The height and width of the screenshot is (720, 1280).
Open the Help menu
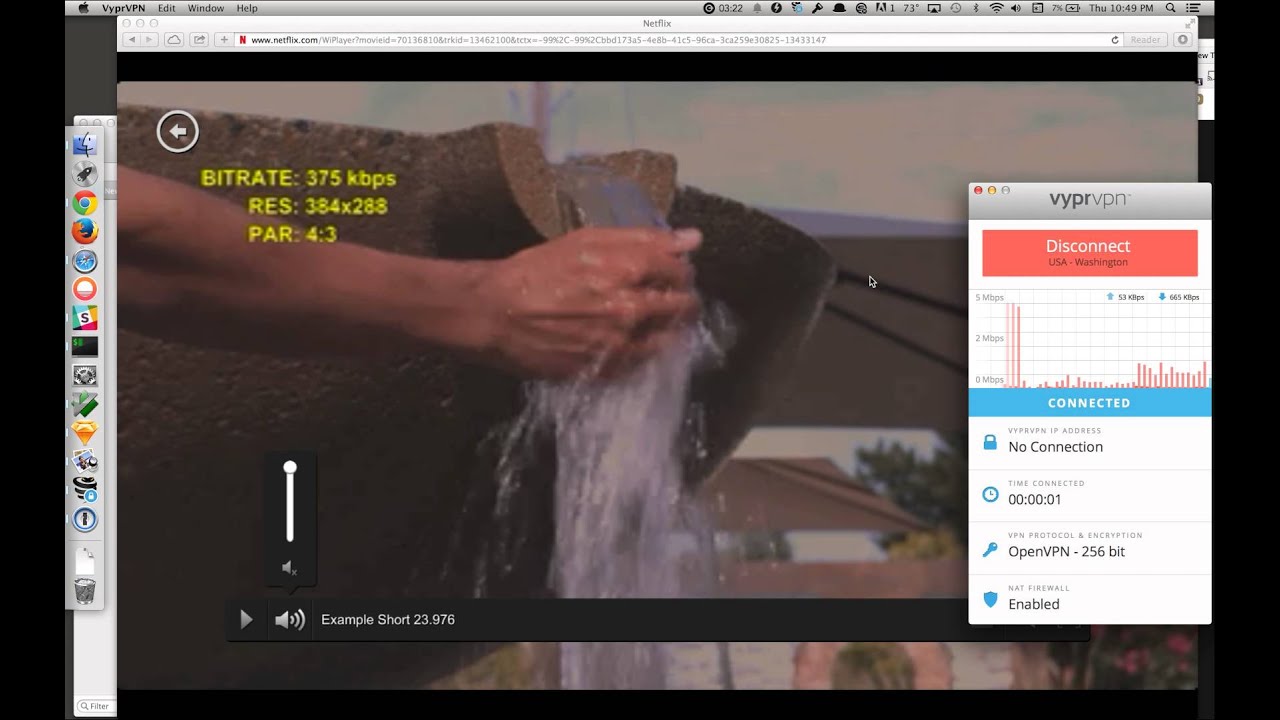247,8
